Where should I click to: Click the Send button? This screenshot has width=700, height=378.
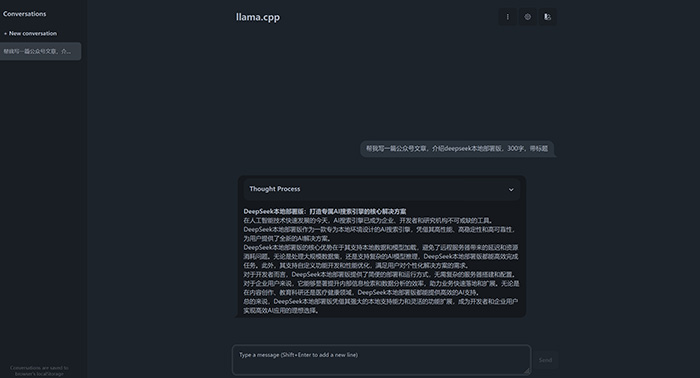coord(545,360)
